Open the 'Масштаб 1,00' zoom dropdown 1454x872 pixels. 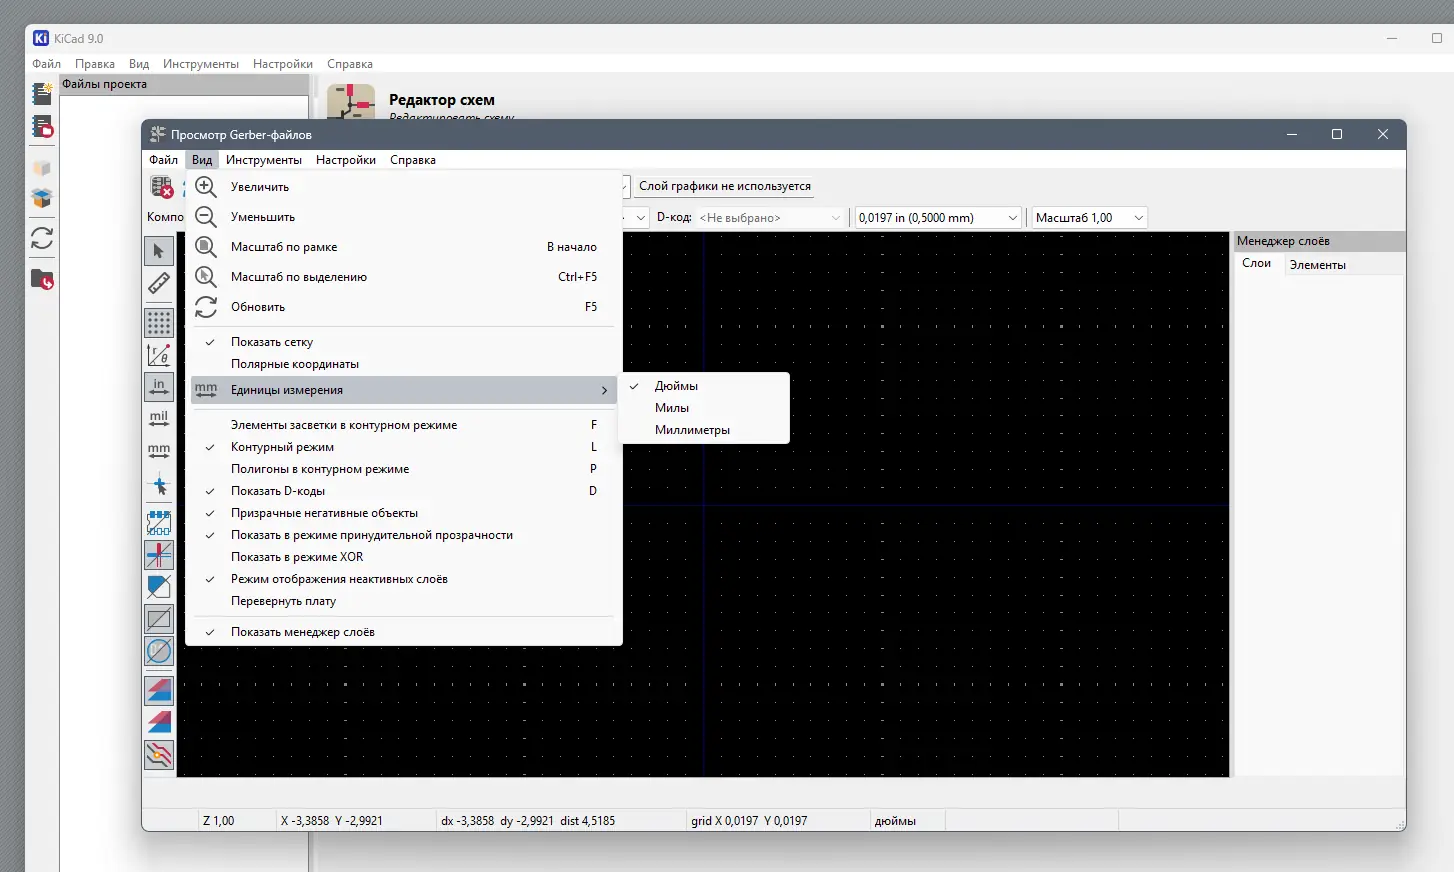pyautogui.click(x=1089, y=218)
